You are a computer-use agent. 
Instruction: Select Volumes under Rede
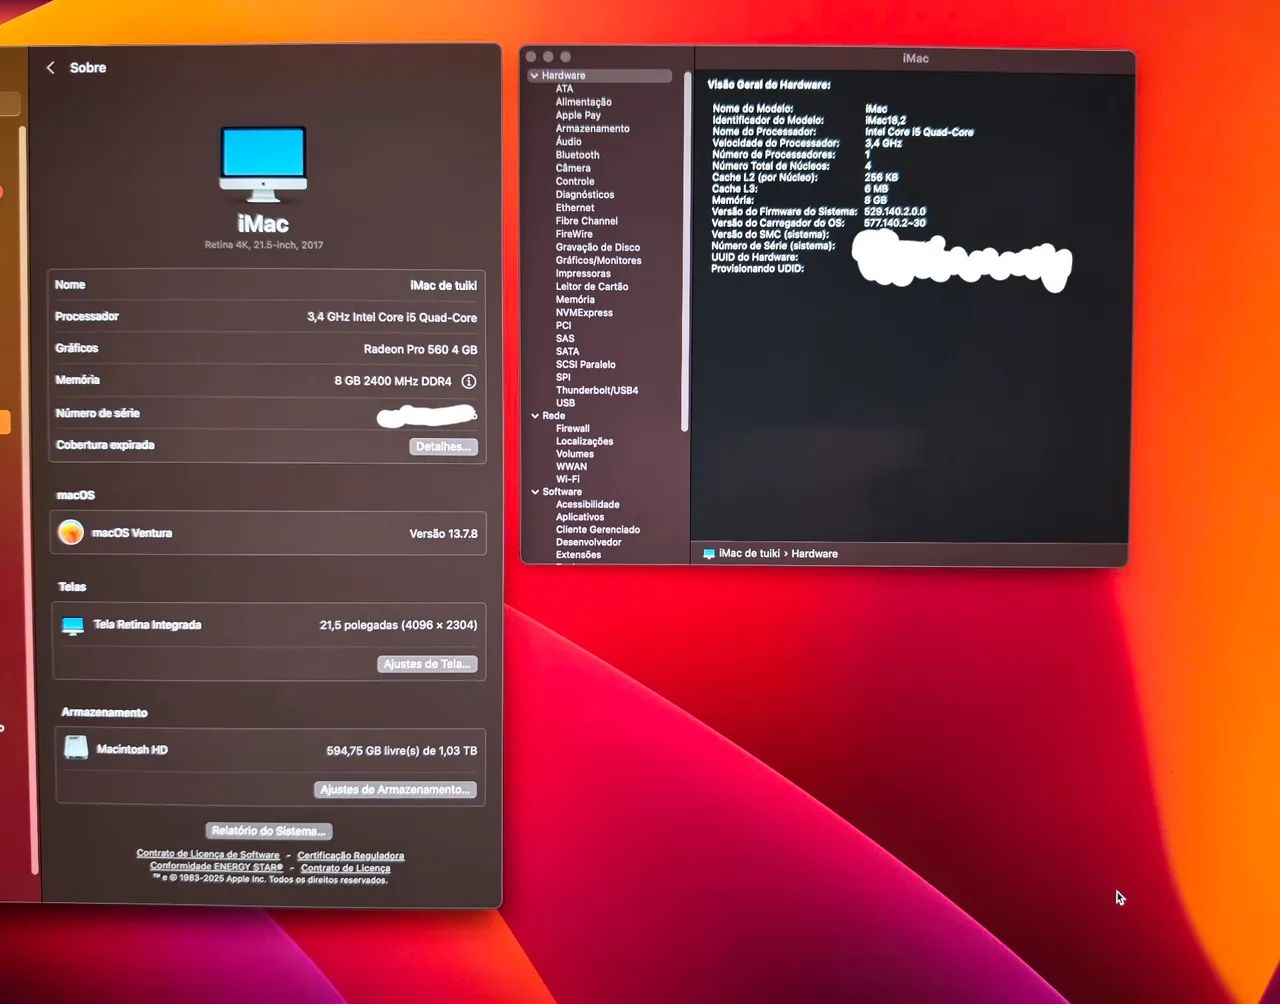(x=575, y=454)
